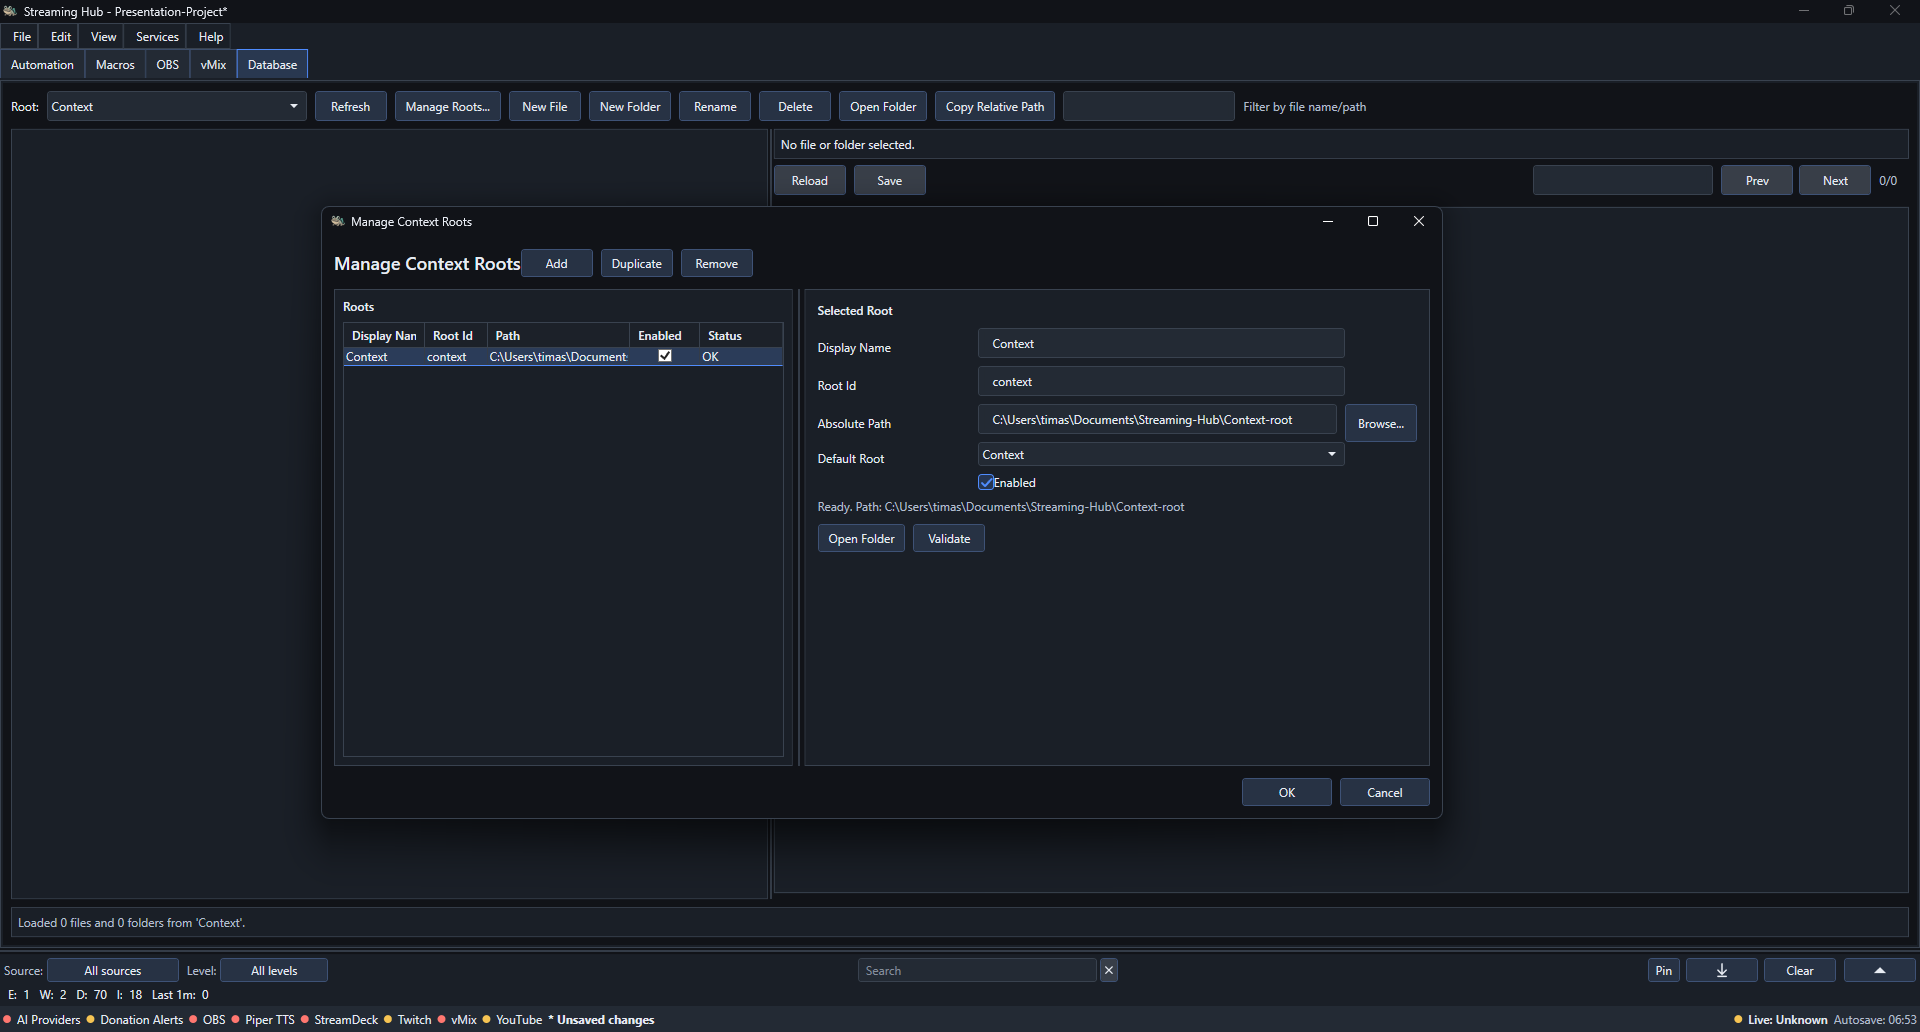Viewport: 1920px width, 1032px height.
Task: Click the Copy Relative Path button
Action: point(995,106)
